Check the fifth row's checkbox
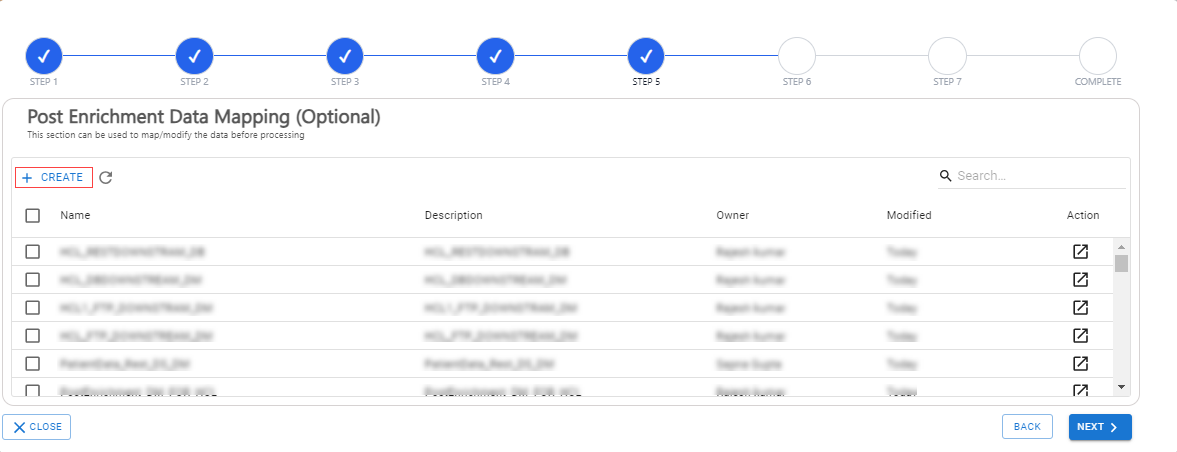 point(32,363)
